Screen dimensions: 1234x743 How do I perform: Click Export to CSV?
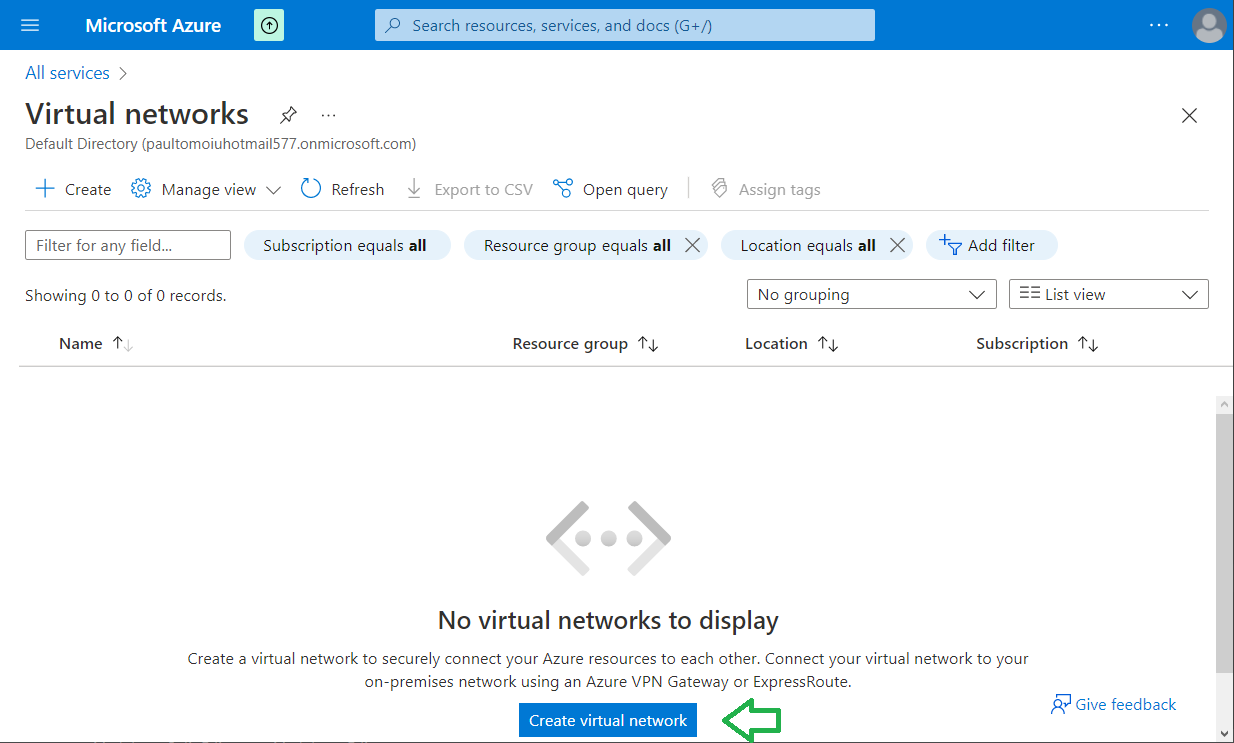[x=469, y=189]
